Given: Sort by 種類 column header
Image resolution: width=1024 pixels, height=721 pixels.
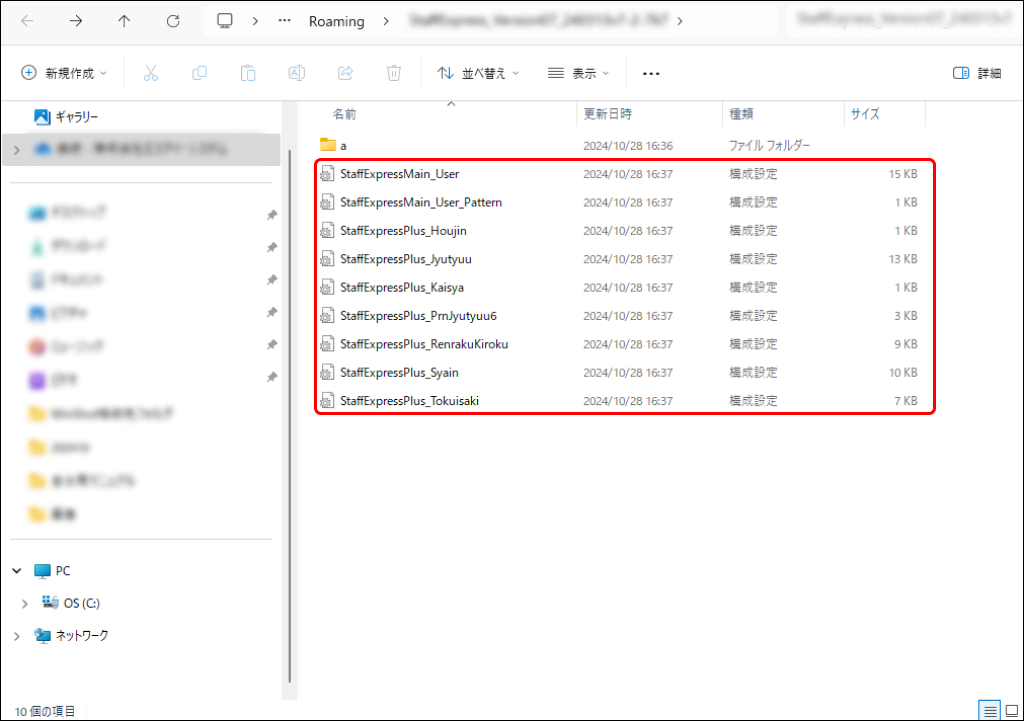Looking at the screenshot, I should click(x=741, y=114).
